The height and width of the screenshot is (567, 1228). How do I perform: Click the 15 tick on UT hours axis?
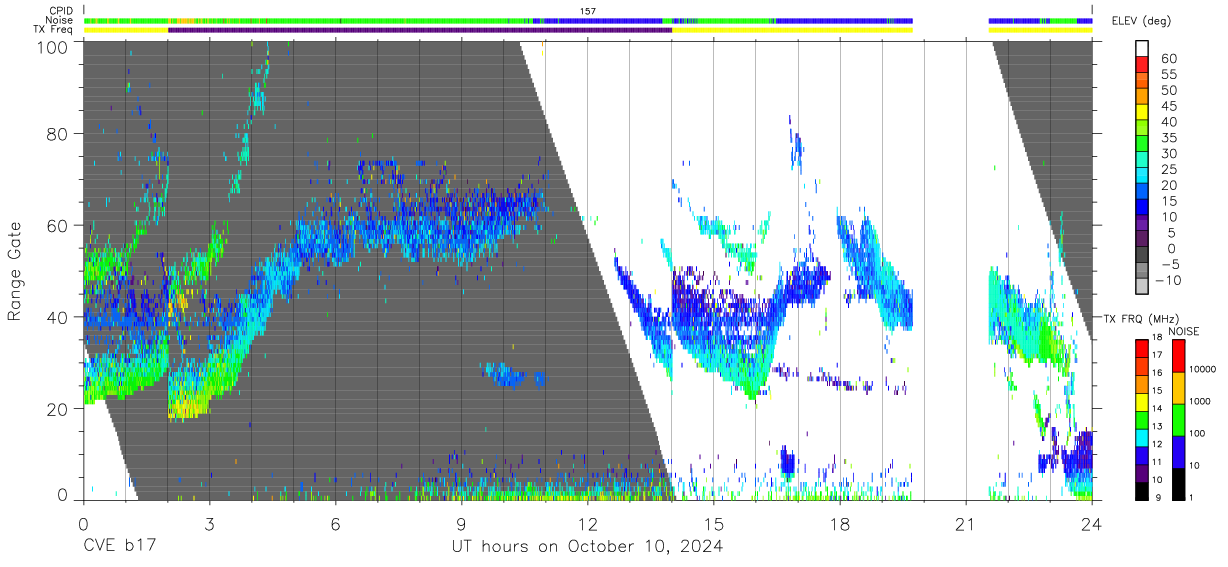(x=713, y=524)
